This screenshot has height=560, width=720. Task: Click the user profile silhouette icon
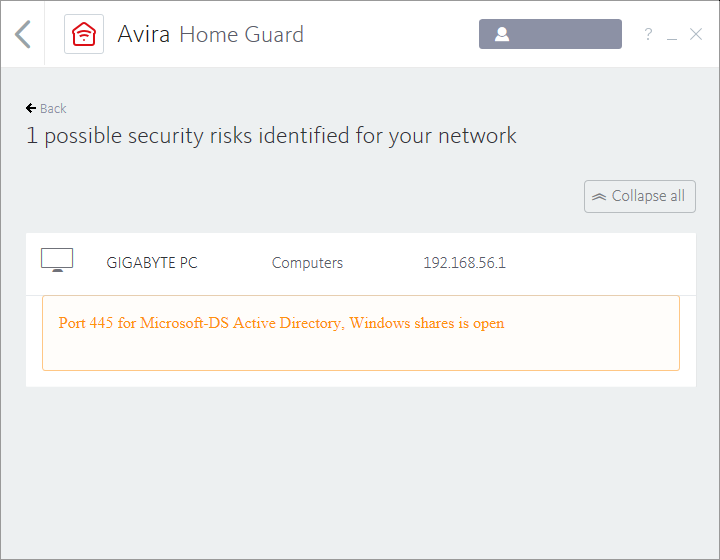[x=502, y=34]
